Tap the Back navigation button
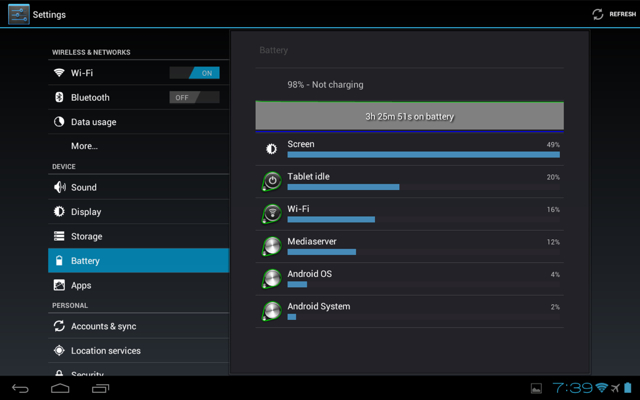The image size is (640, 400). point(20,388)
